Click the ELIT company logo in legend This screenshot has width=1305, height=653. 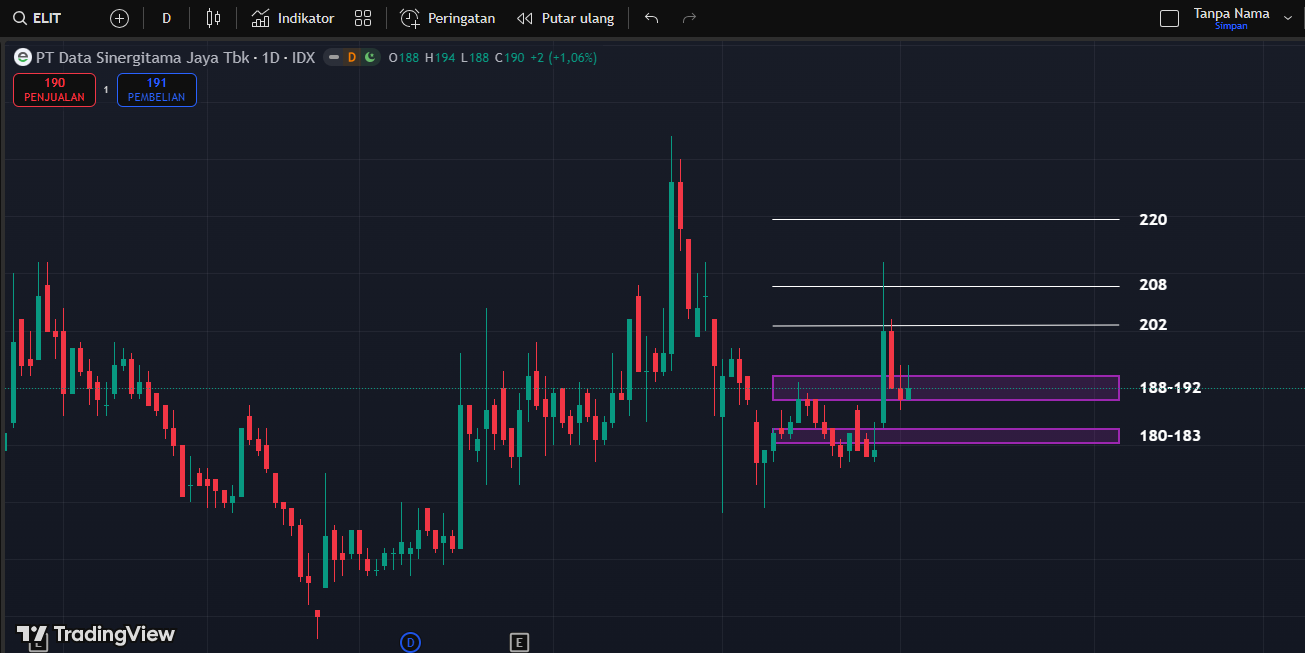coord(23,57)
